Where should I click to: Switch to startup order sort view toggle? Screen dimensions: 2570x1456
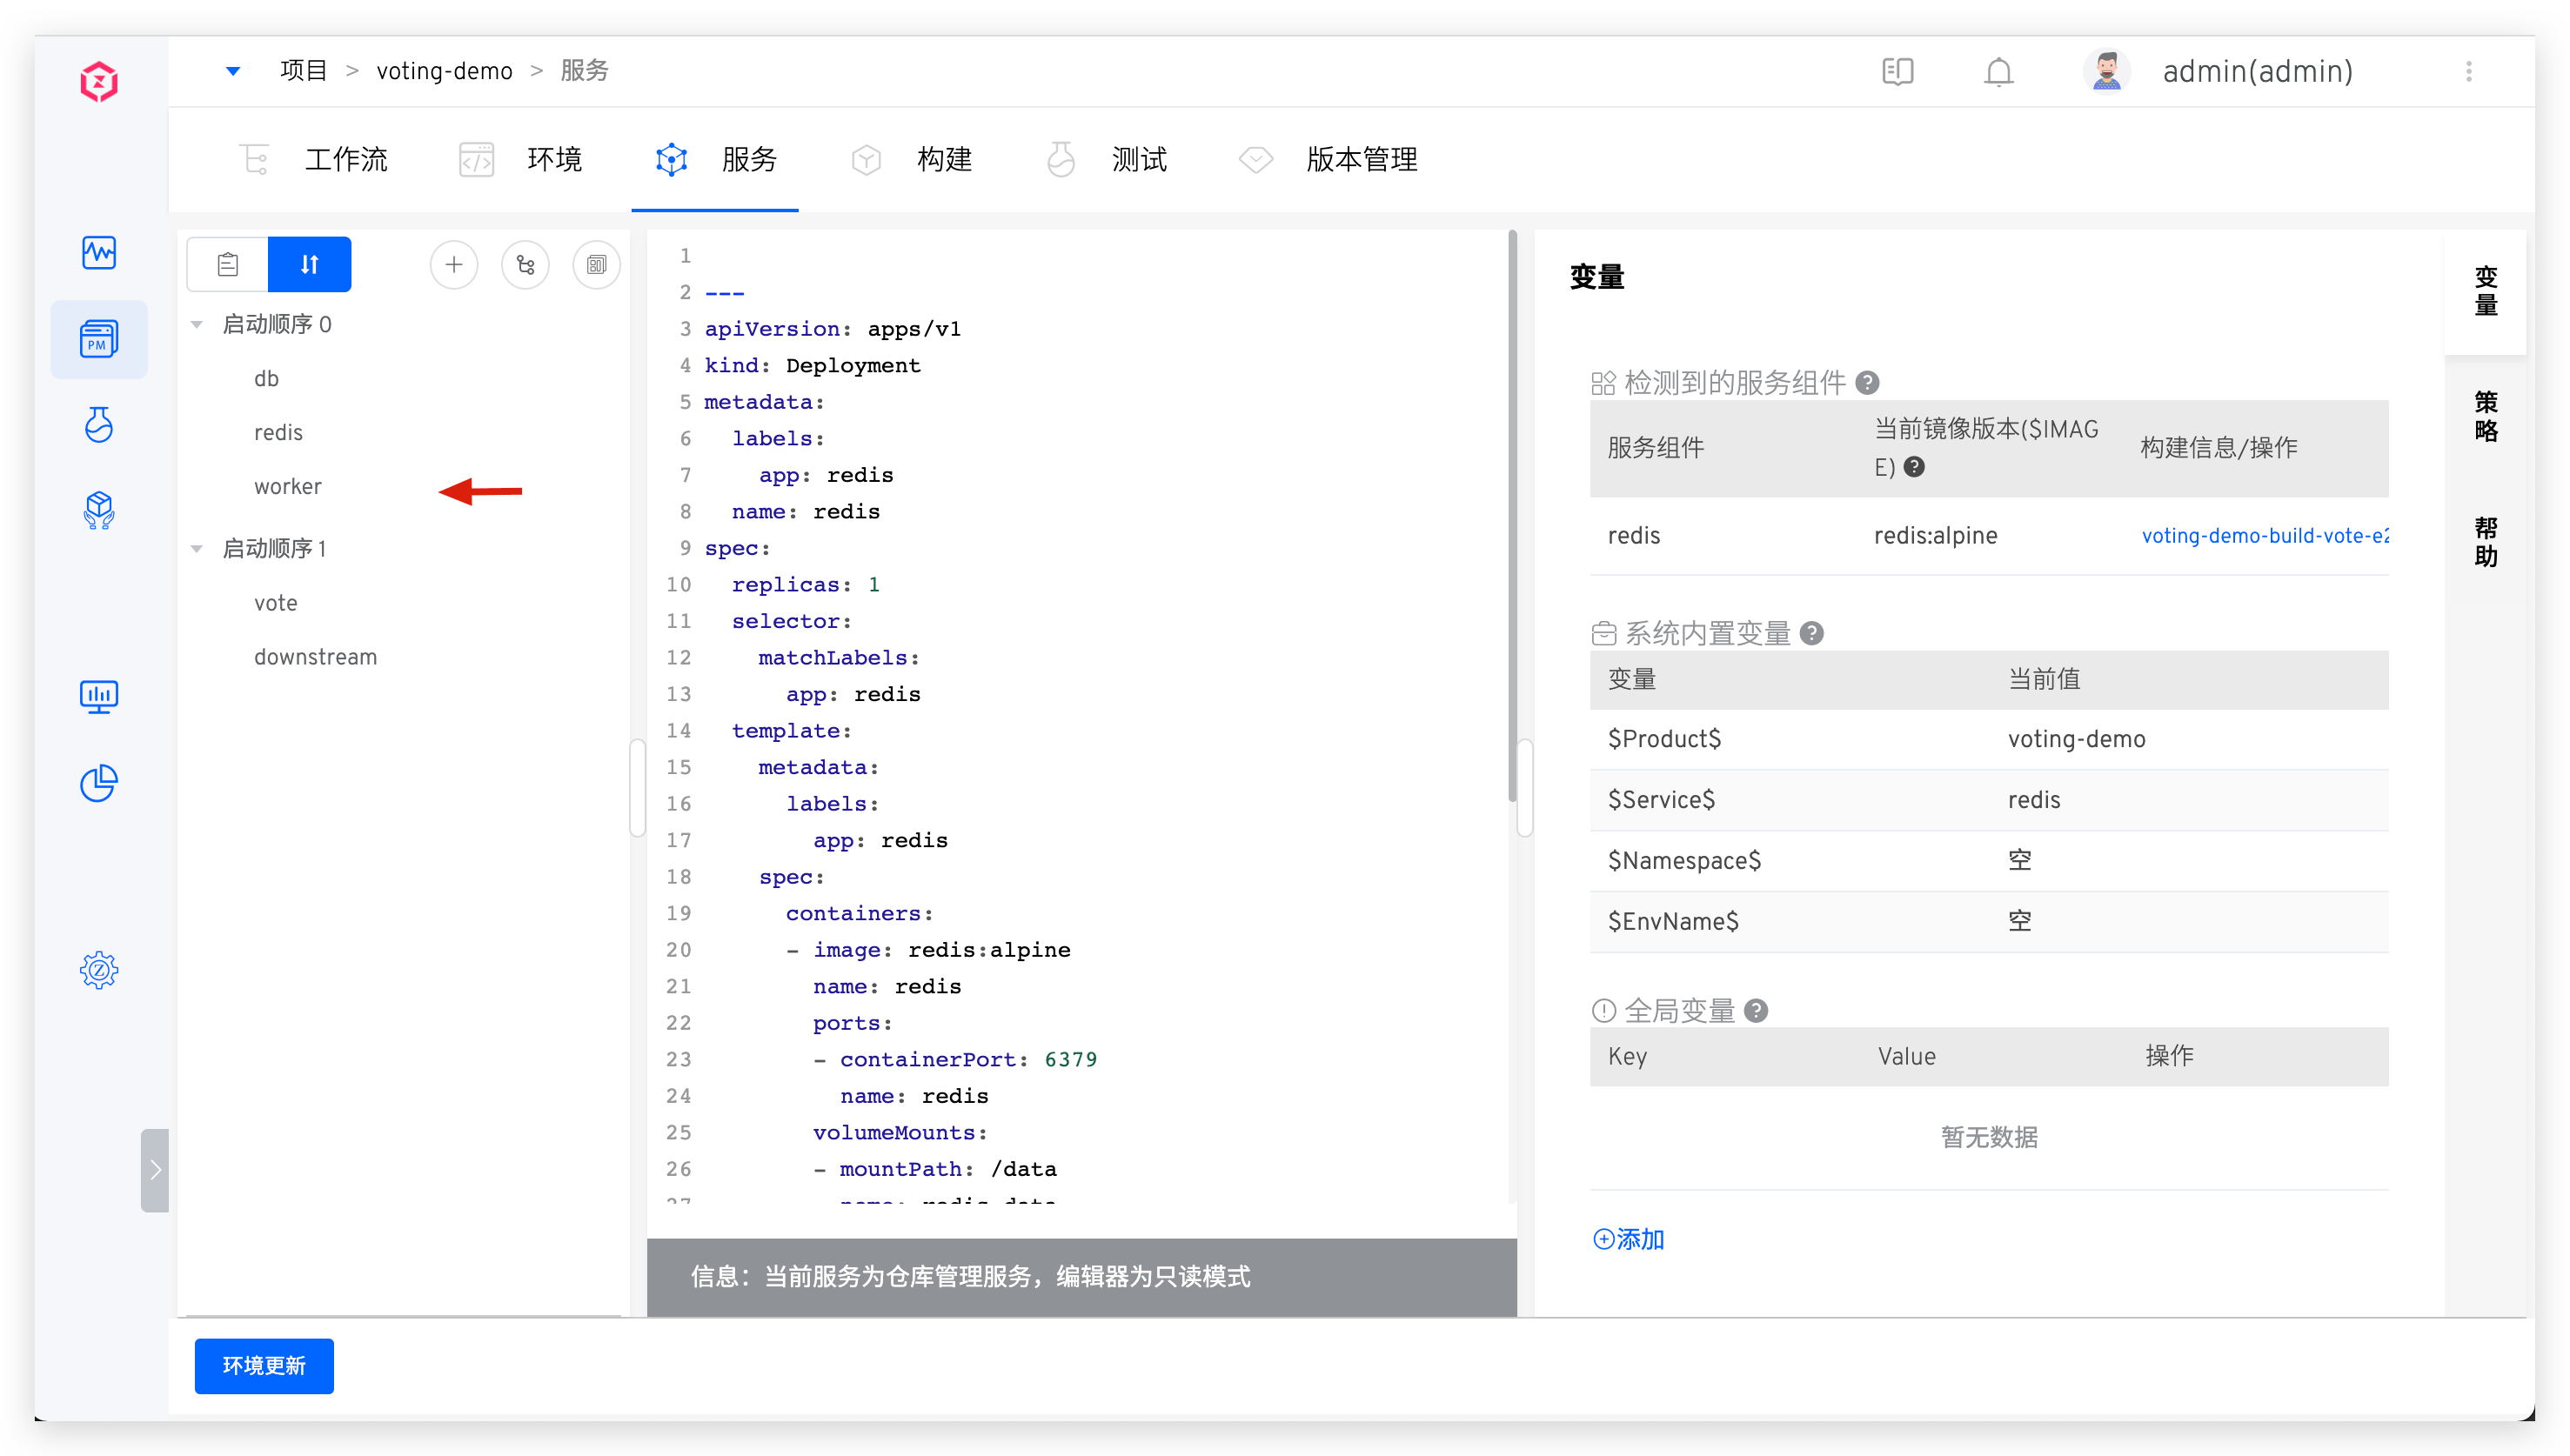click(309, 264)
